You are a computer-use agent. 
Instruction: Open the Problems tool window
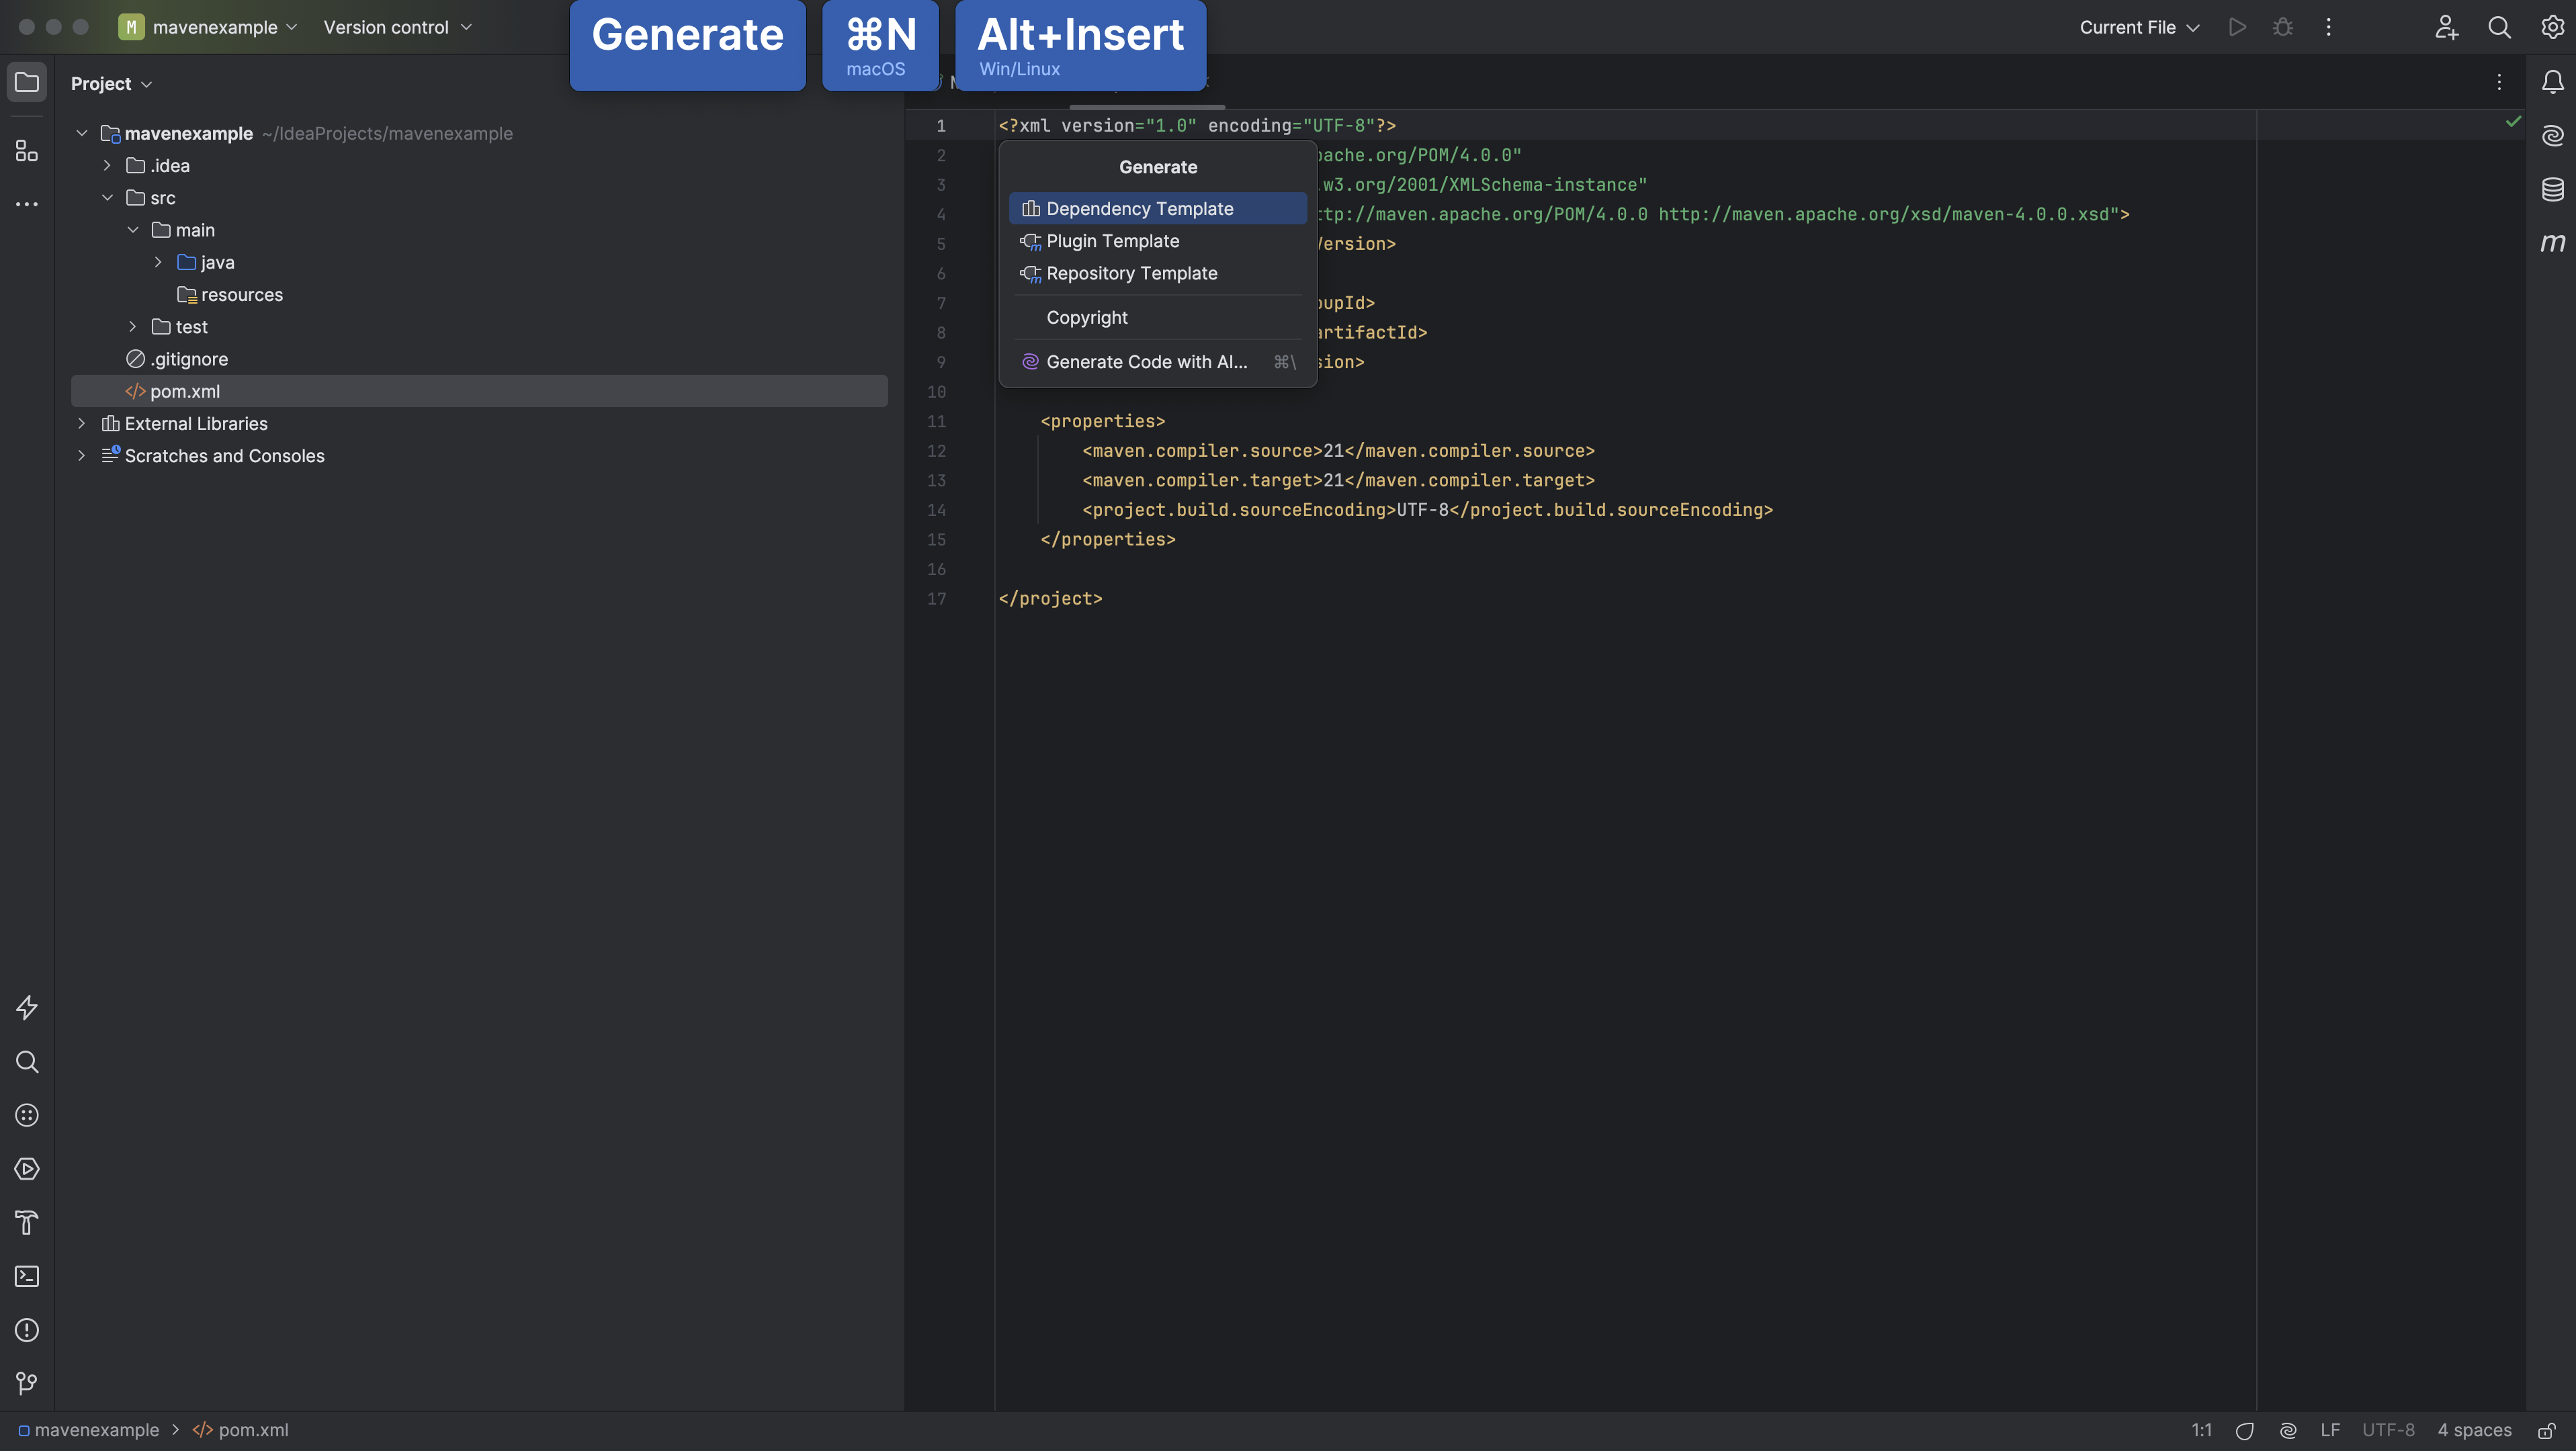[x=27, y=1330]
